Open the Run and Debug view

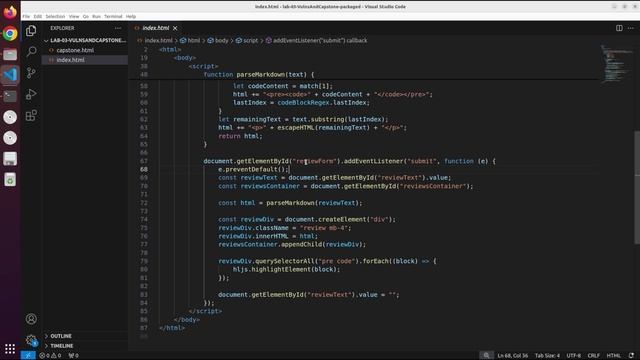tap(31, 94)
